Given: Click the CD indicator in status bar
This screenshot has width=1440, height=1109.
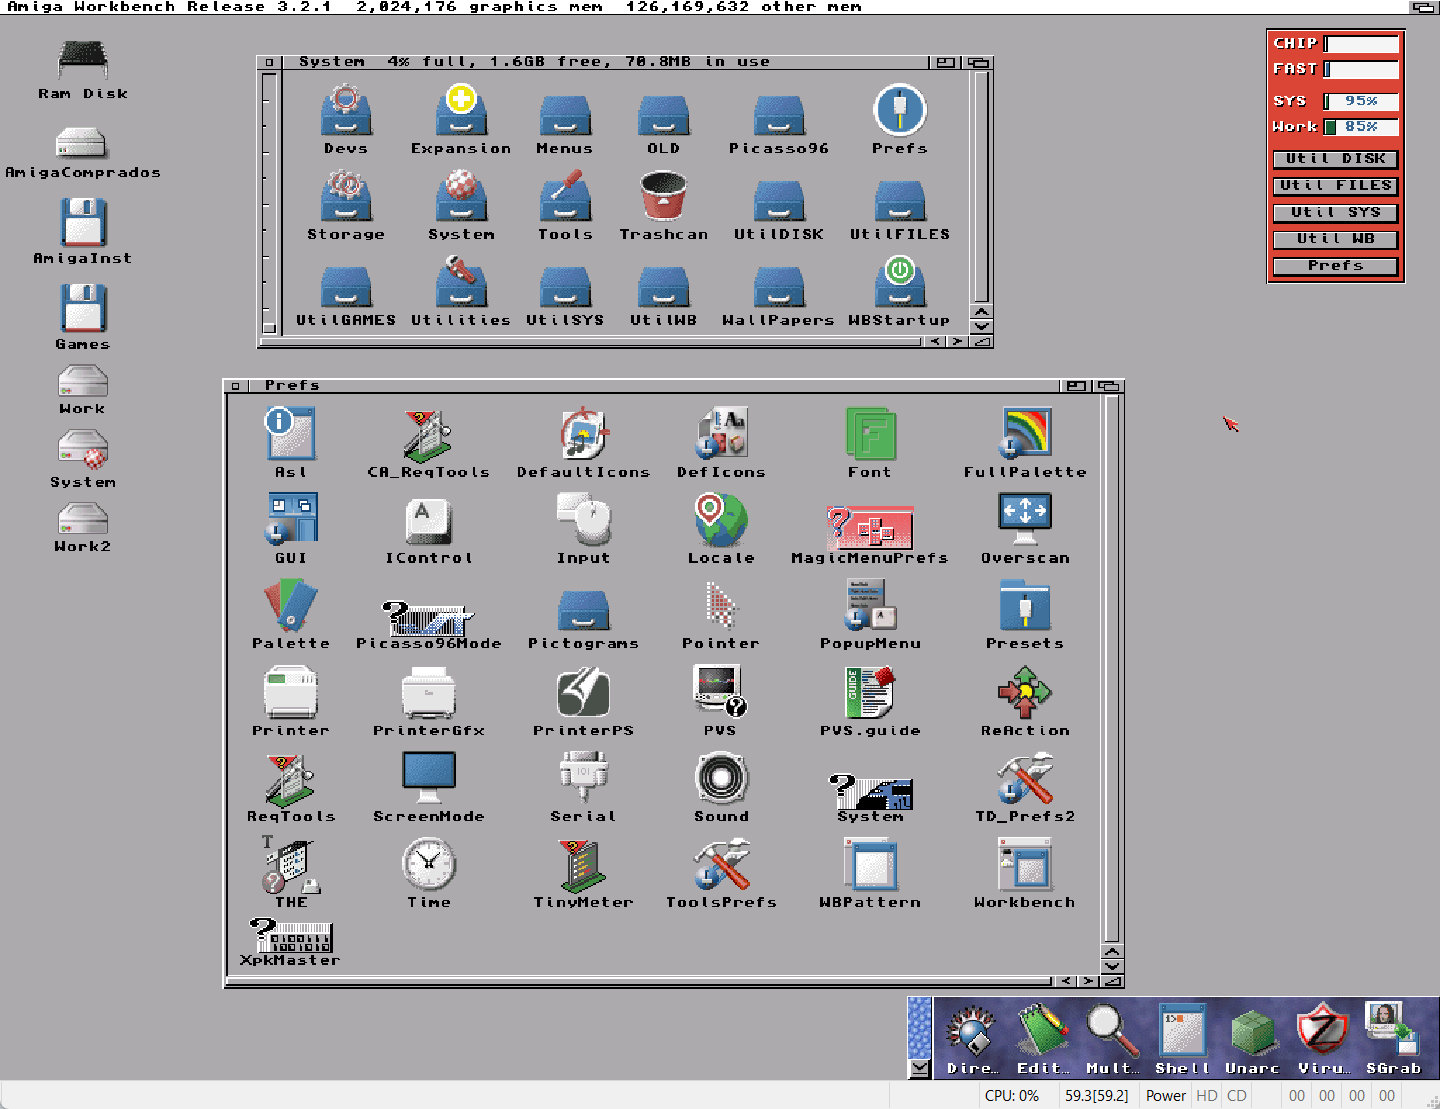Looking at the screenshot, I should point(1237,1095).
